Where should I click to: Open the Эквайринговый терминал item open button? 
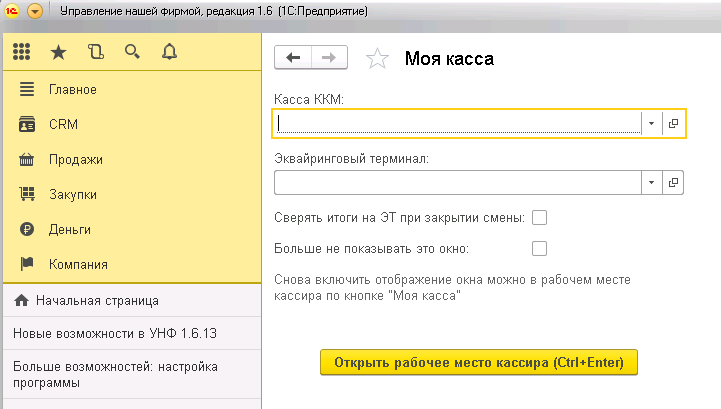point(673,183)
